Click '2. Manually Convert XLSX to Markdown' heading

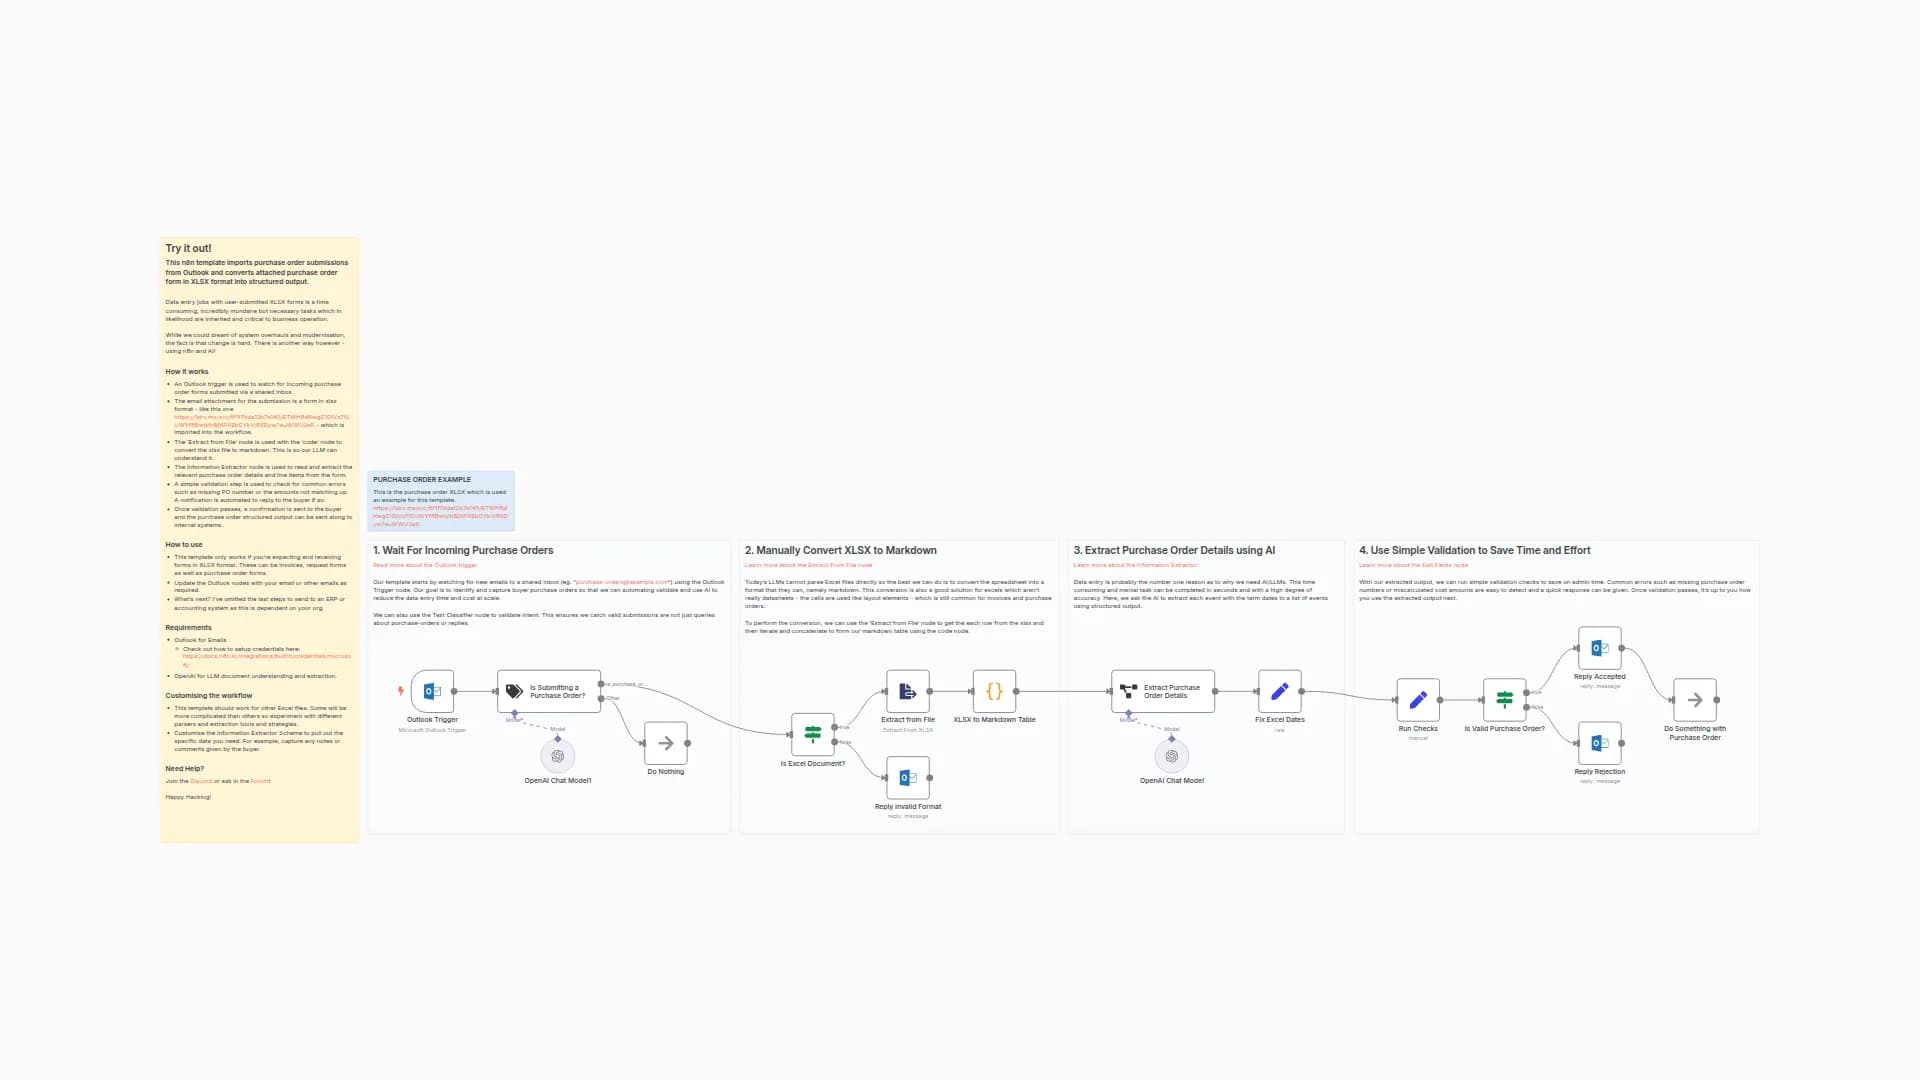coord(841,550)
